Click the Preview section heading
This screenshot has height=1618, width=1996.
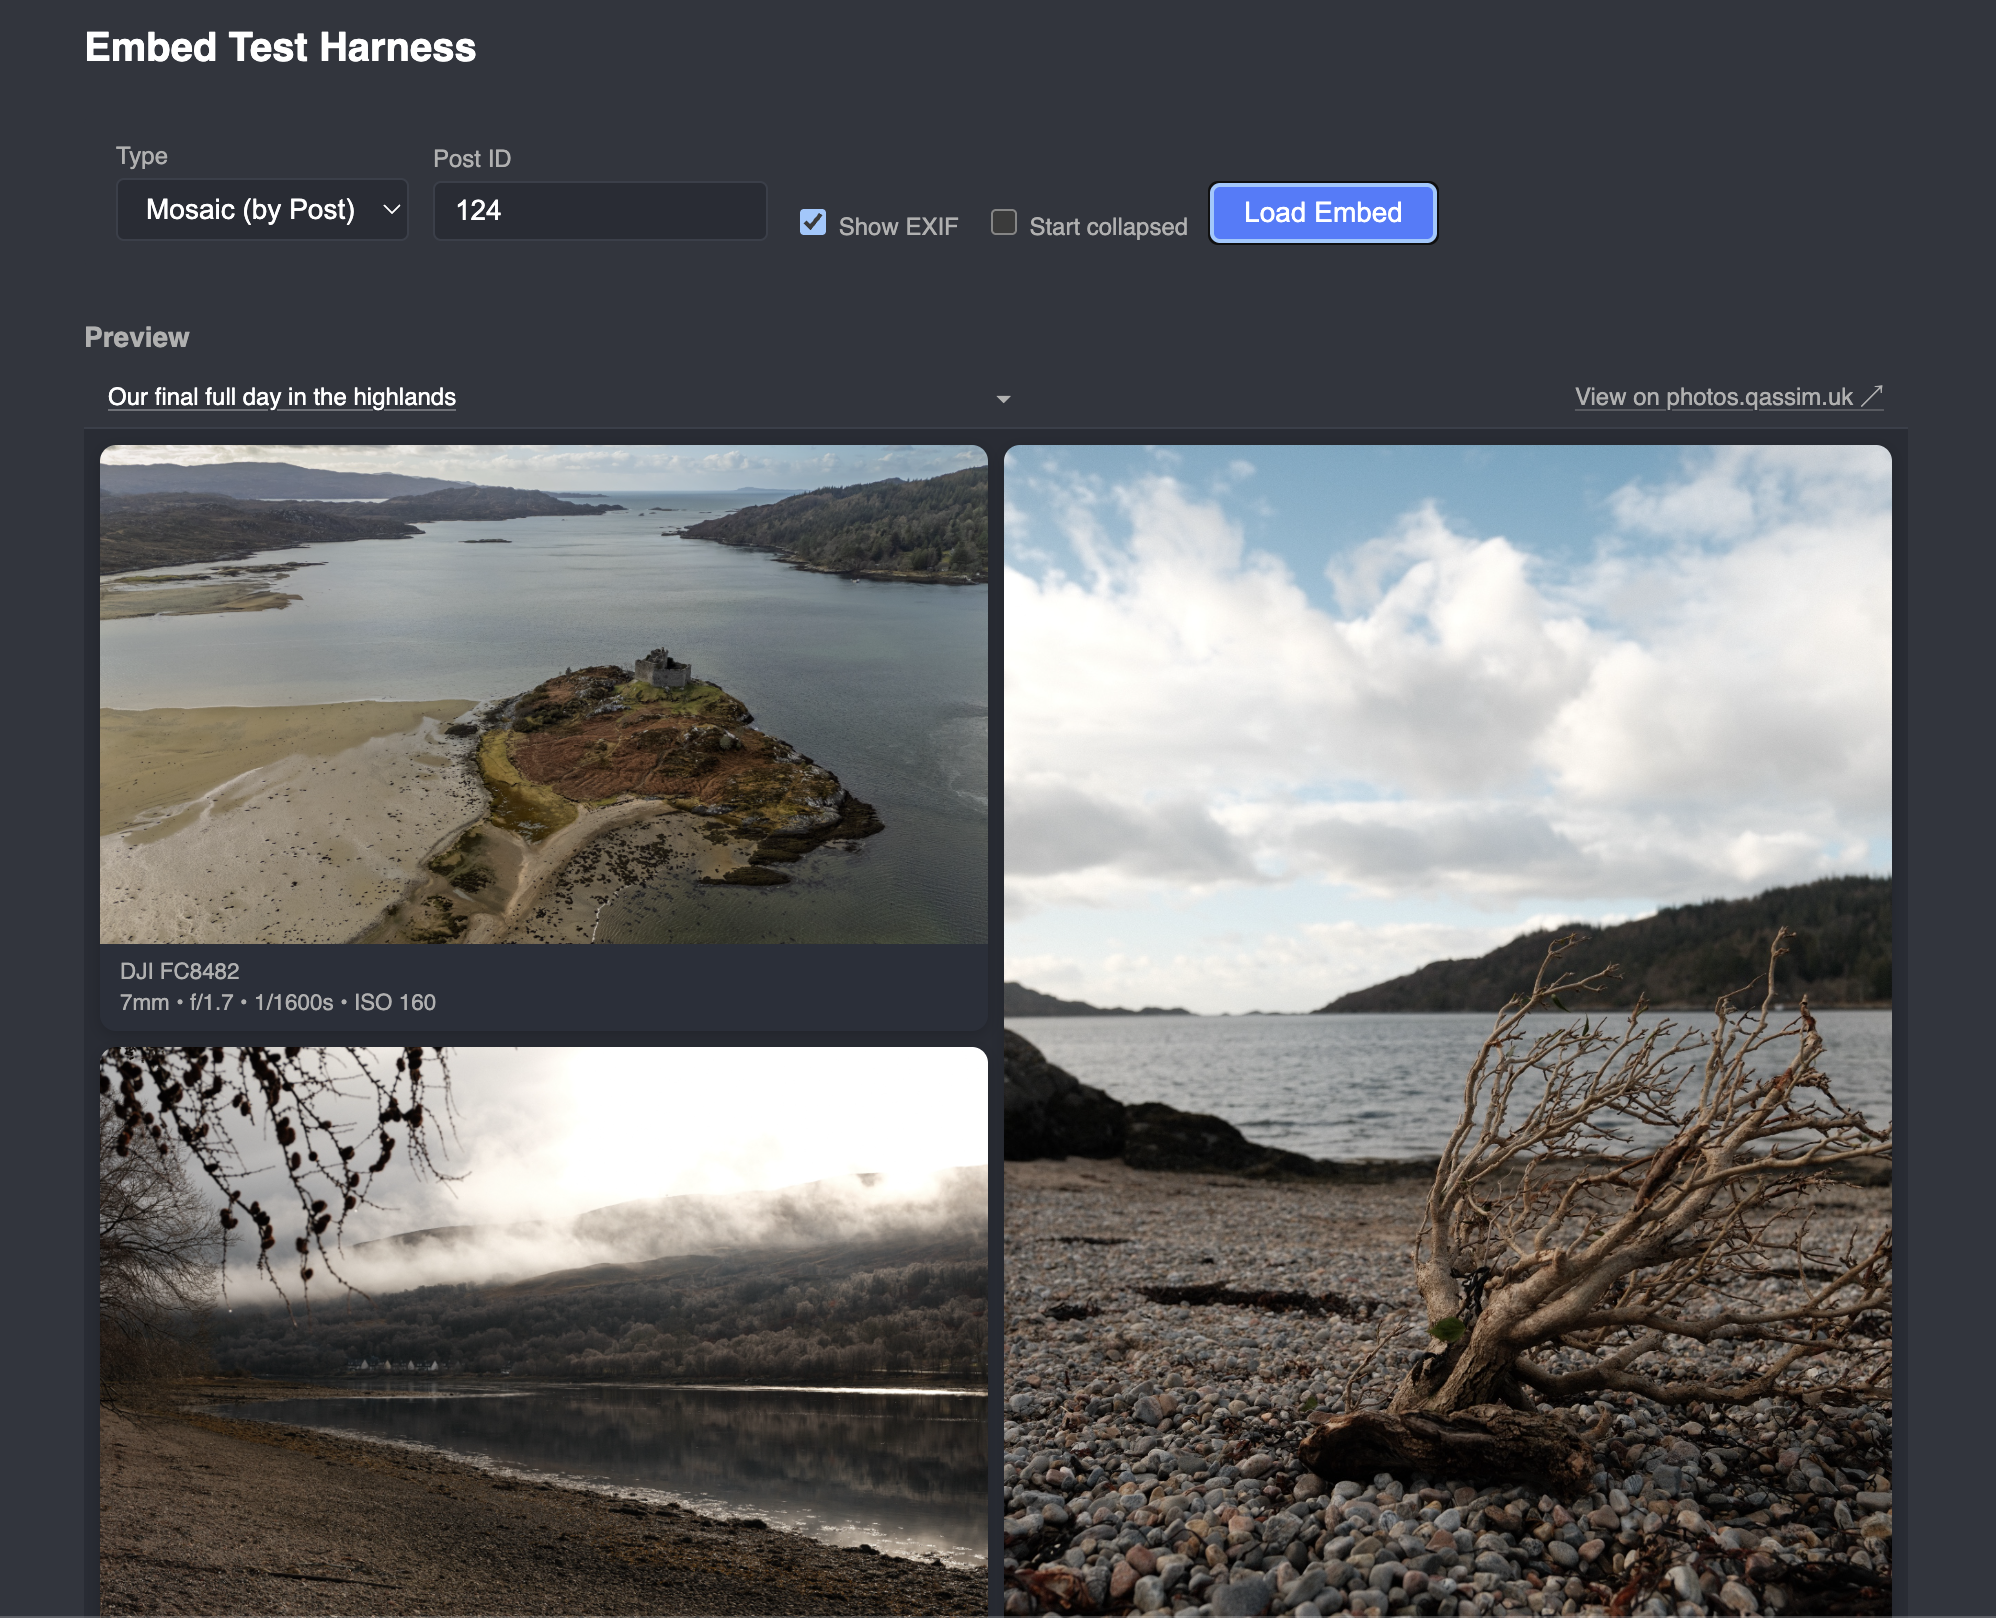point(137,338)
